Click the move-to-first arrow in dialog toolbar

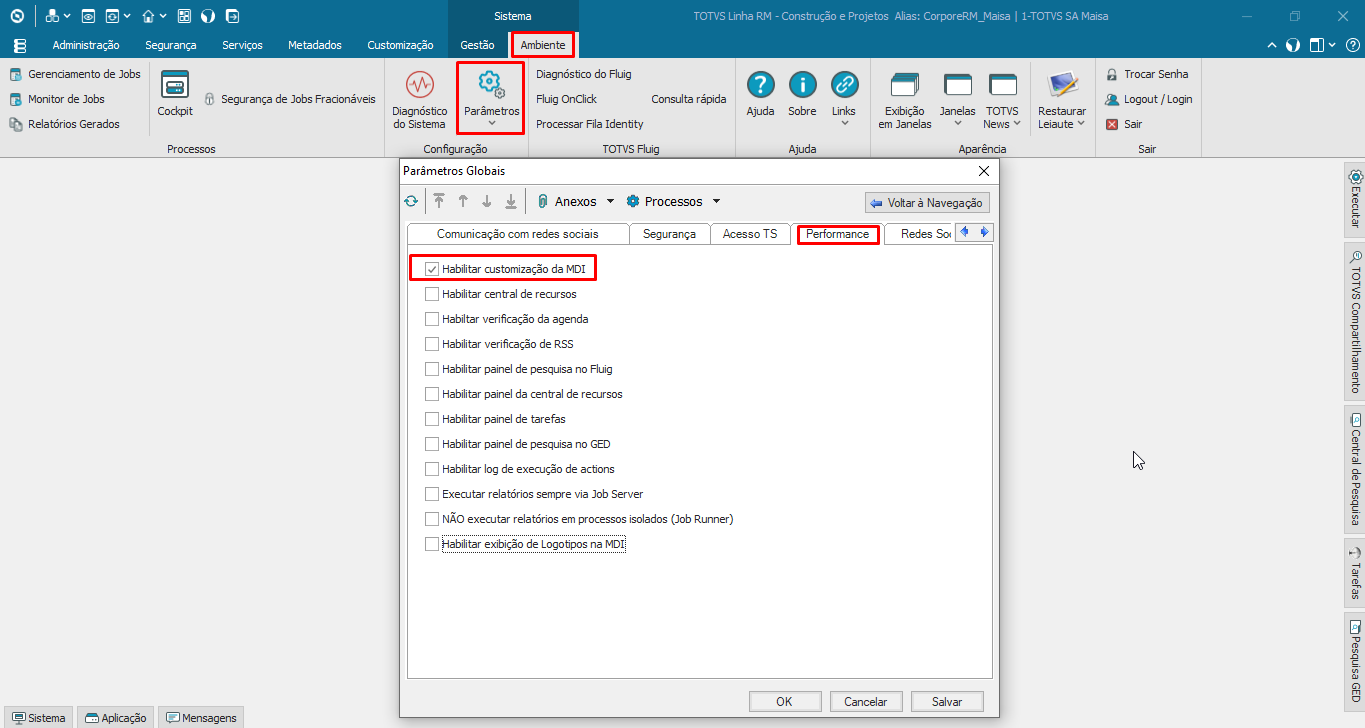tap(439, 201)
